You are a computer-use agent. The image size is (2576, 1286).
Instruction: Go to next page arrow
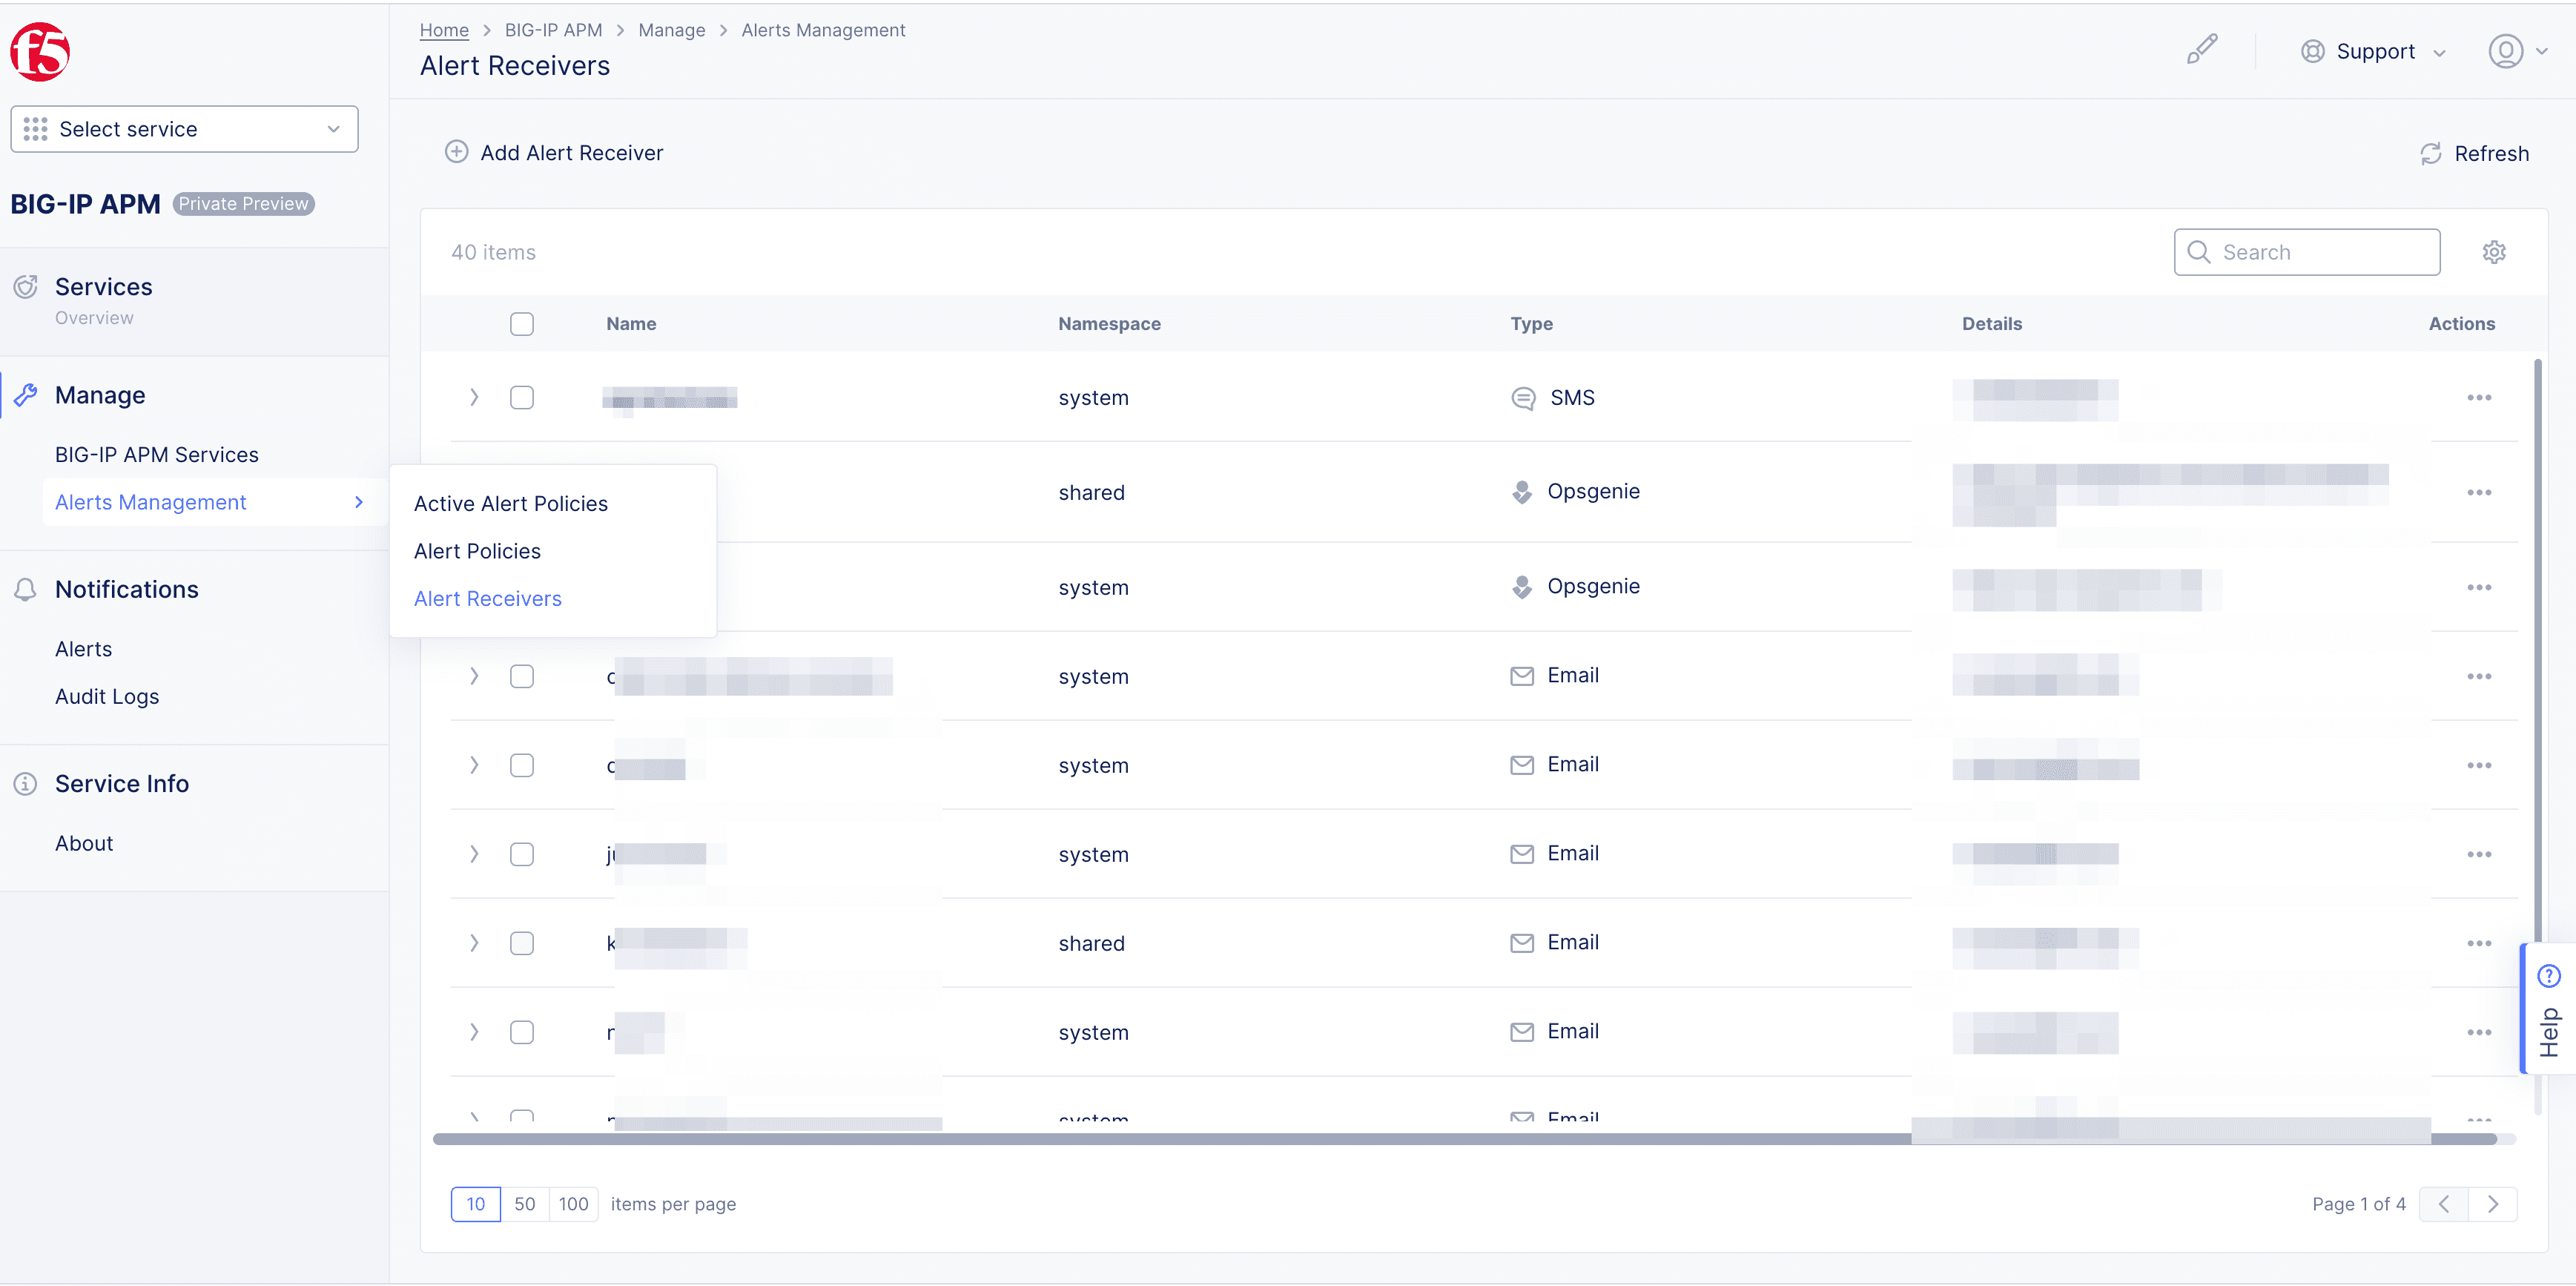(x=2492, y=1204)
